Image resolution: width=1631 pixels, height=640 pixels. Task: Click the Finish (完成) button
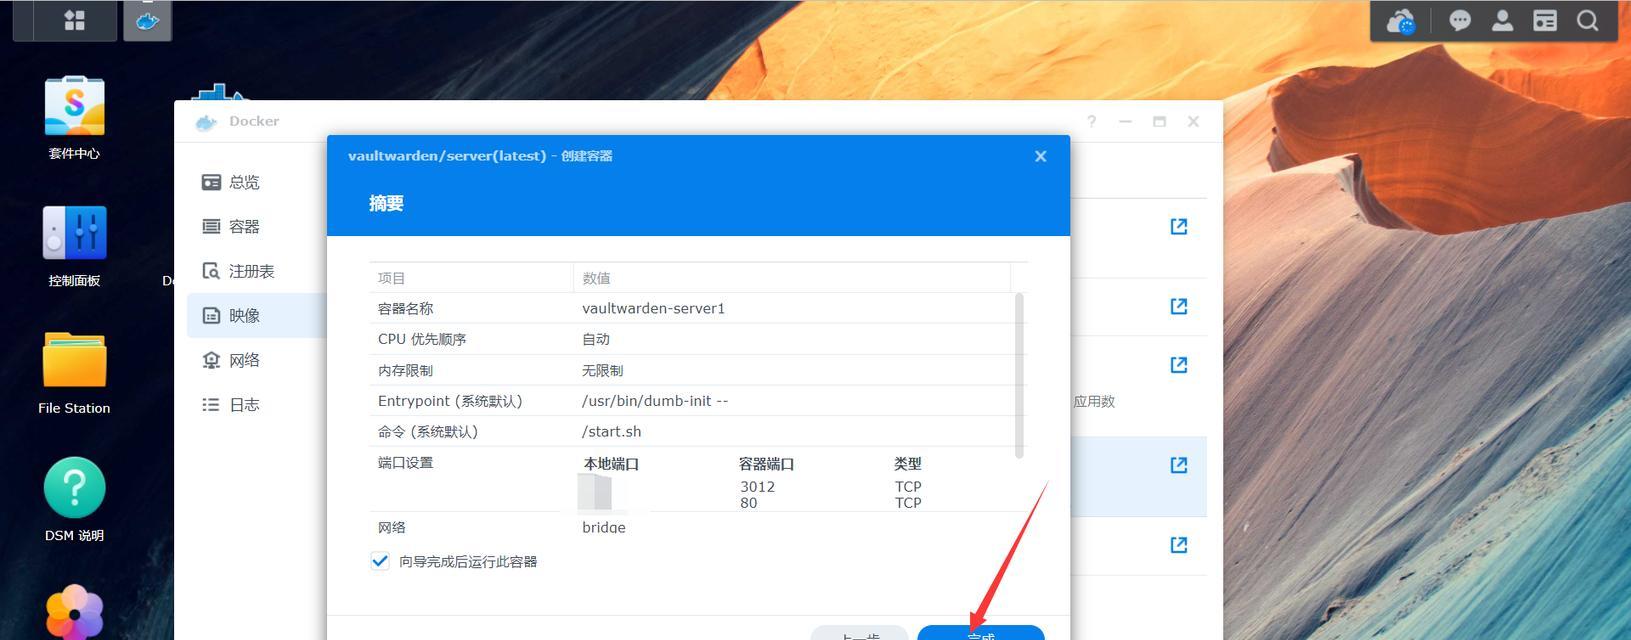coord(981,634)
